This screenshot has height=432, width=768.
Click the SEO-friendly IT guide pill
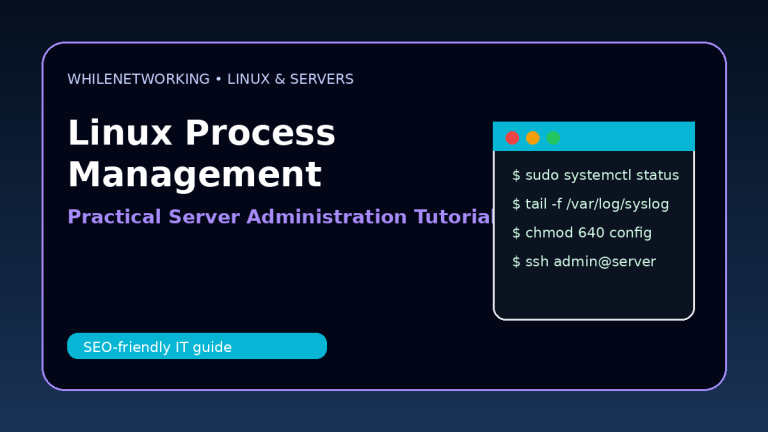click(x=197, y=346)
